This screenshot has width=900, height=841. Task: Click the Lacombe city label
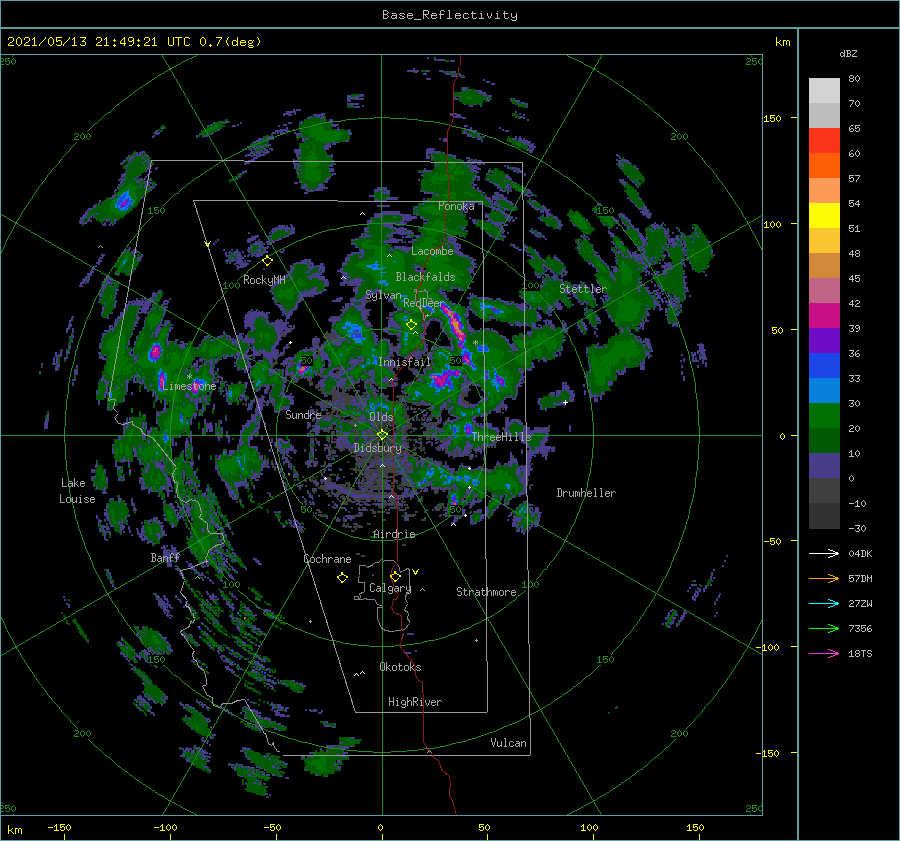coord(432,251)
